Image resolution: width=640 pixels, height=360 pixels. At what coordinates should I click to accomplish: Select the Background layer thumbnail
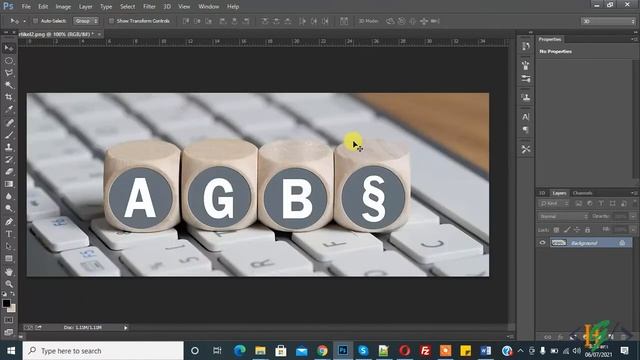[558, 243]
